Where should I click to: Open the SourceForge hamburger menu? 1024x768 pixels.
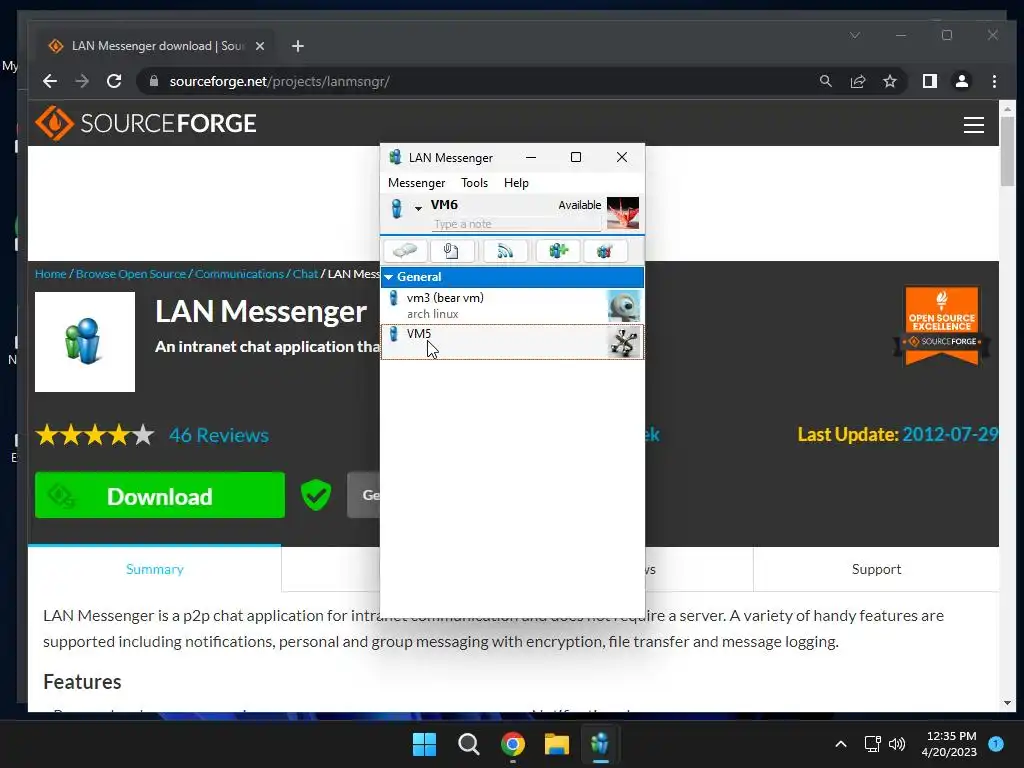click(x=974, y=125)
